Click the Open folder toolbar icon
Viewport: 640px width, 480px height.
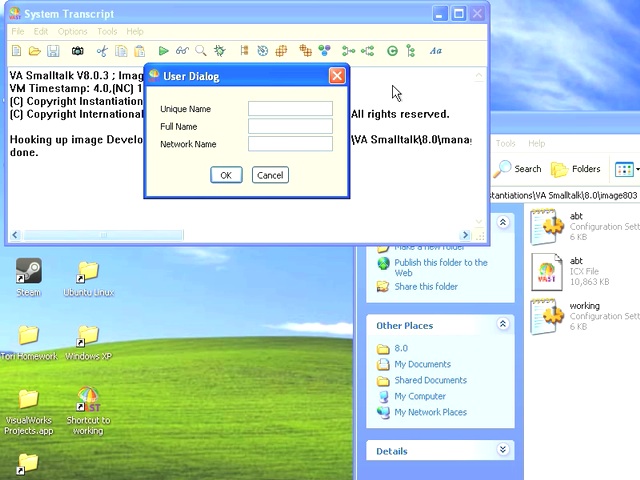point(35,51)
